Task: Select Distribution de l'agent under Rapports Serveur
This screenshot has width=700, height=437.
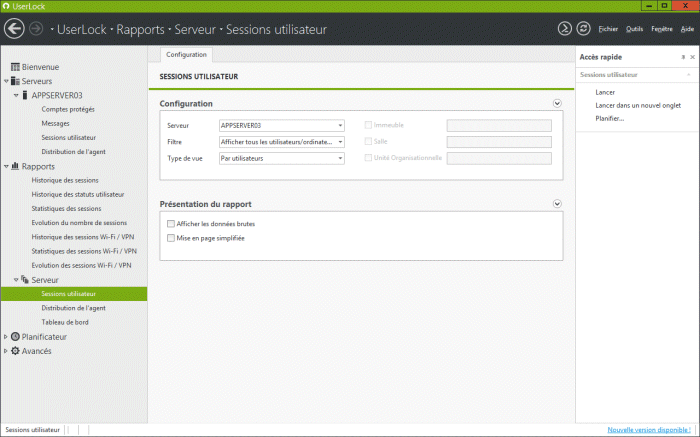Action: click(73, 308)
